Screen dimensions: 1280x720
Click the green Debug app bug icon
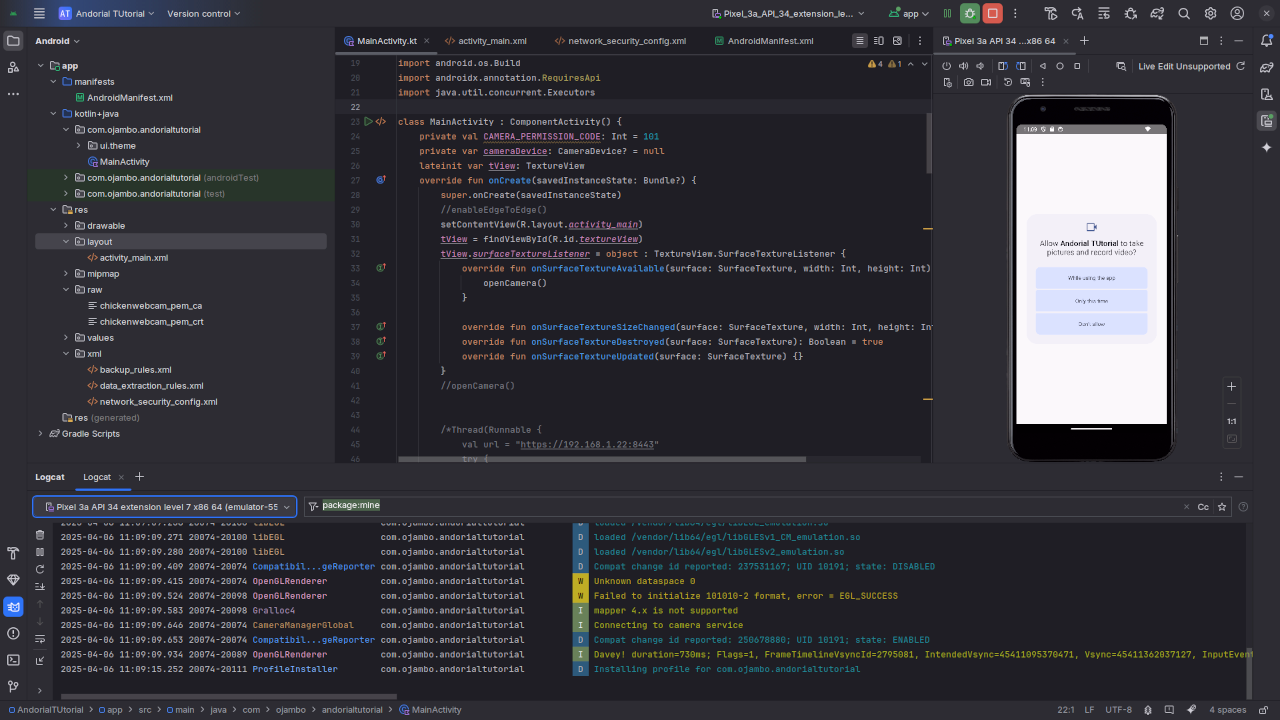point(969,13)
